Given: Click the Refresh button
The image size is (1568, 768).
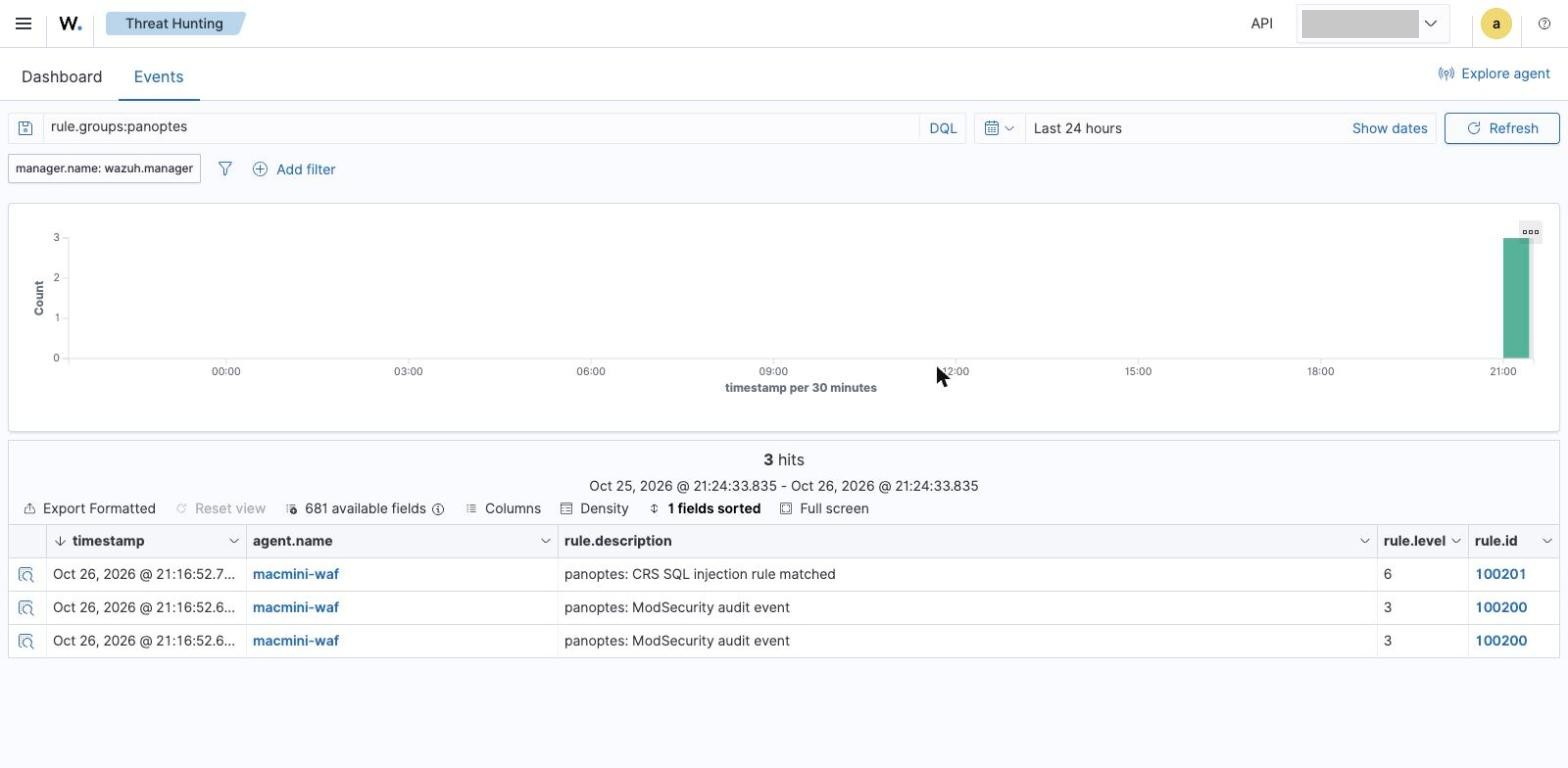Looking at the screenshot, I should tap(1501, 128).
